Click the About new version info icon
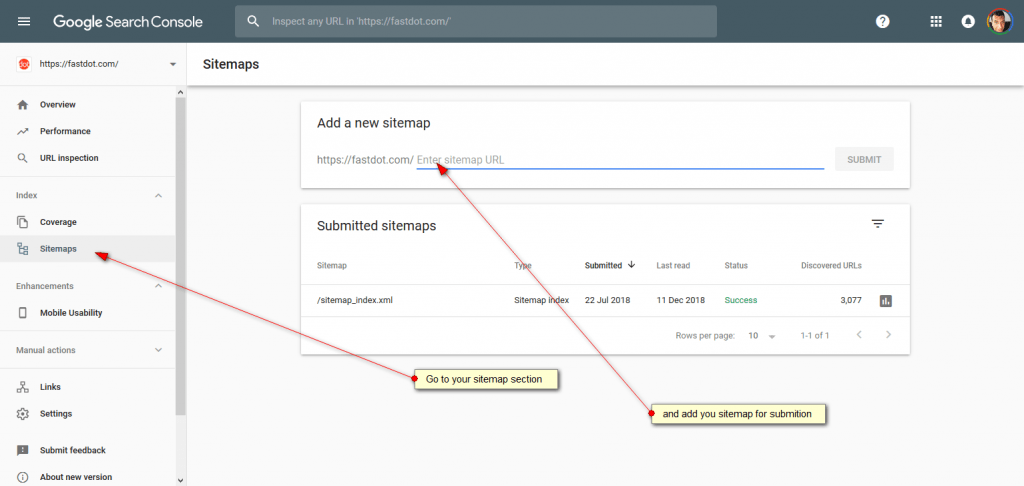 (23, 477)
